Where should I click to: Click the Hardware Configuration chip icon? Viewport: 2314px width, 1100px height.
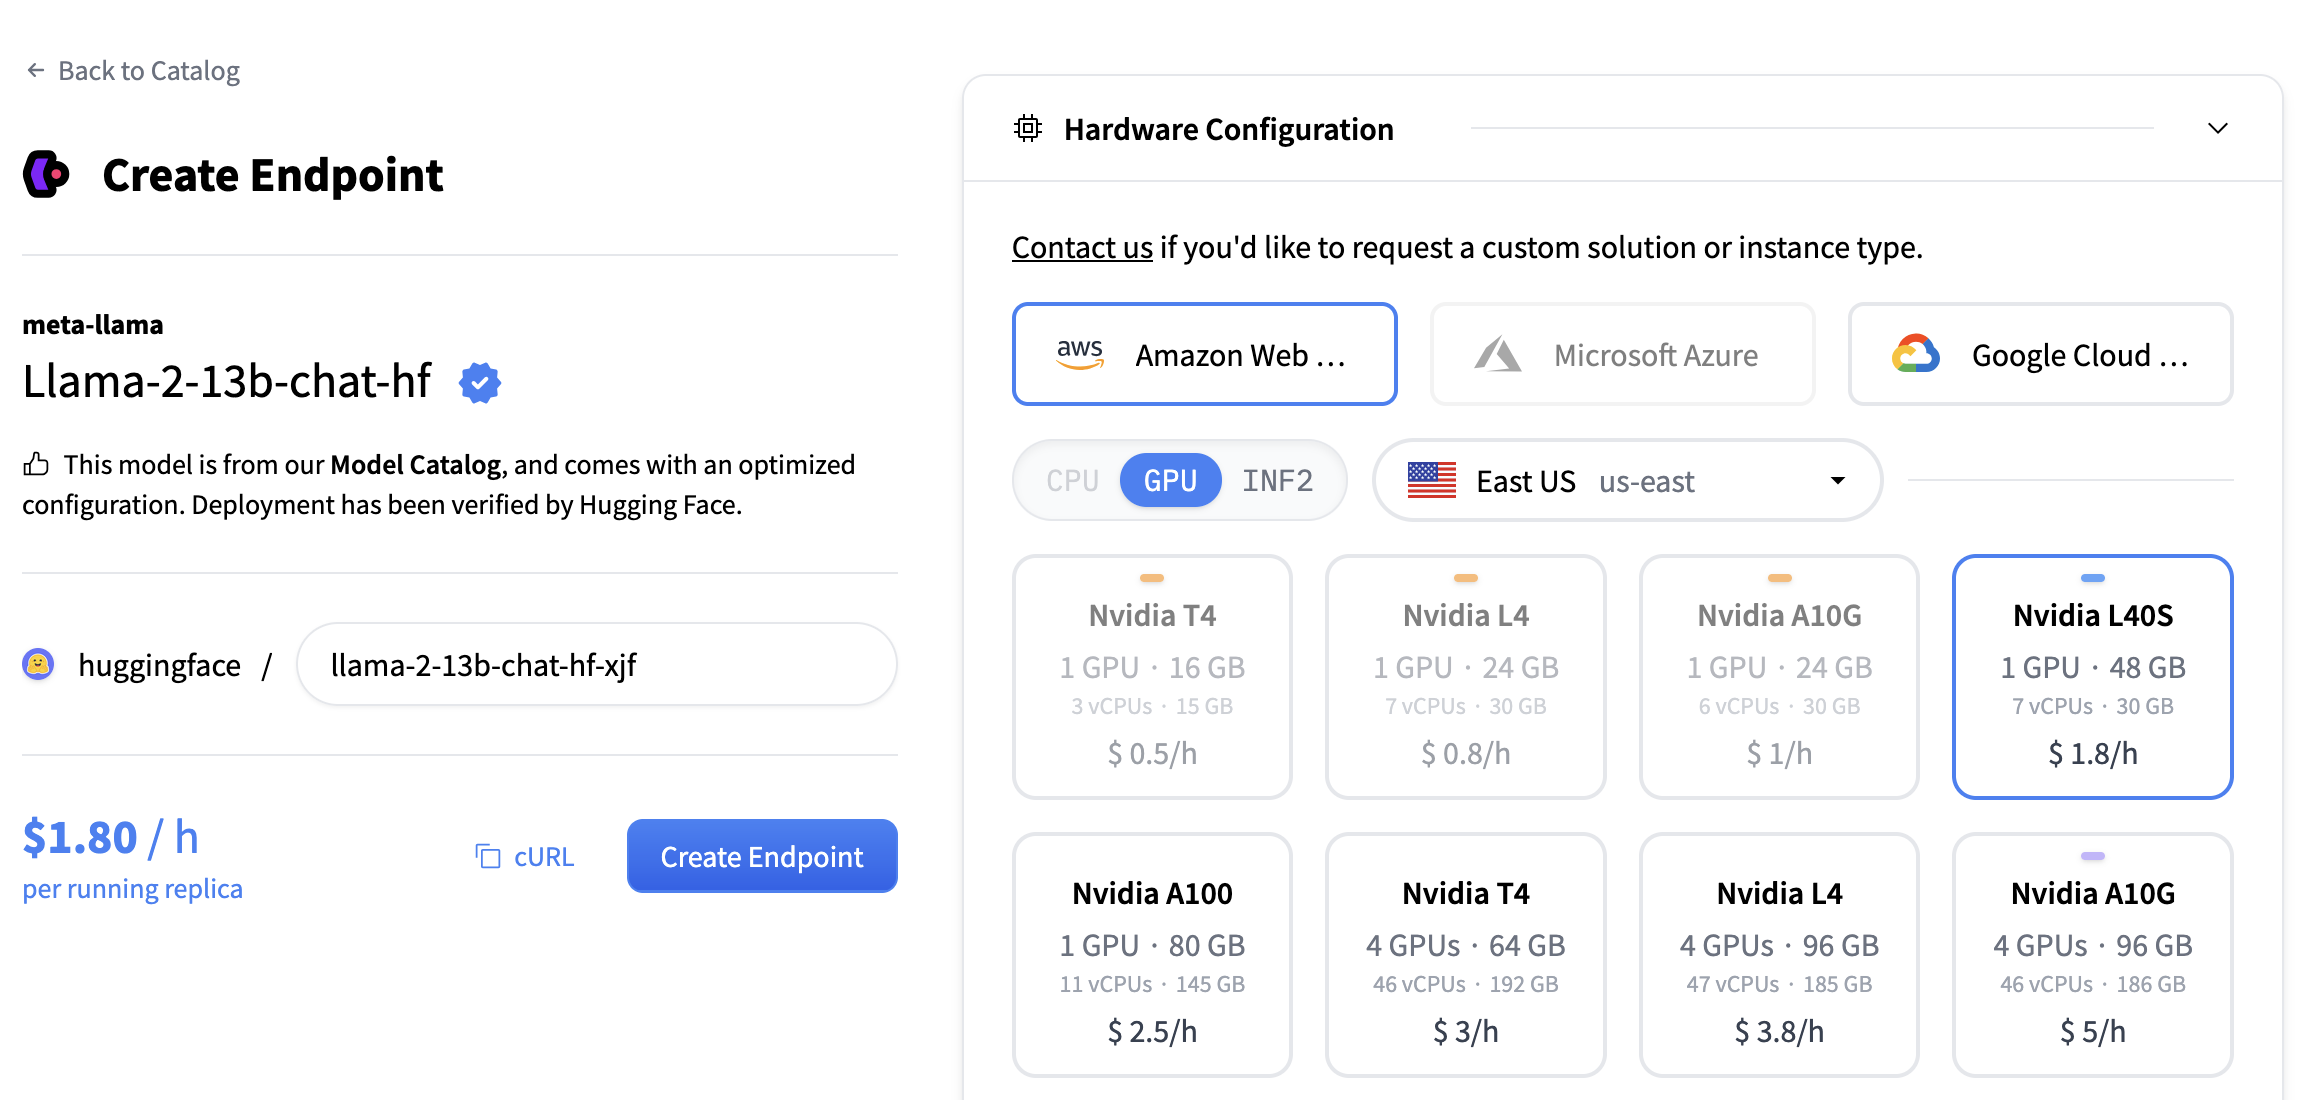click(x=1028, y=129)
